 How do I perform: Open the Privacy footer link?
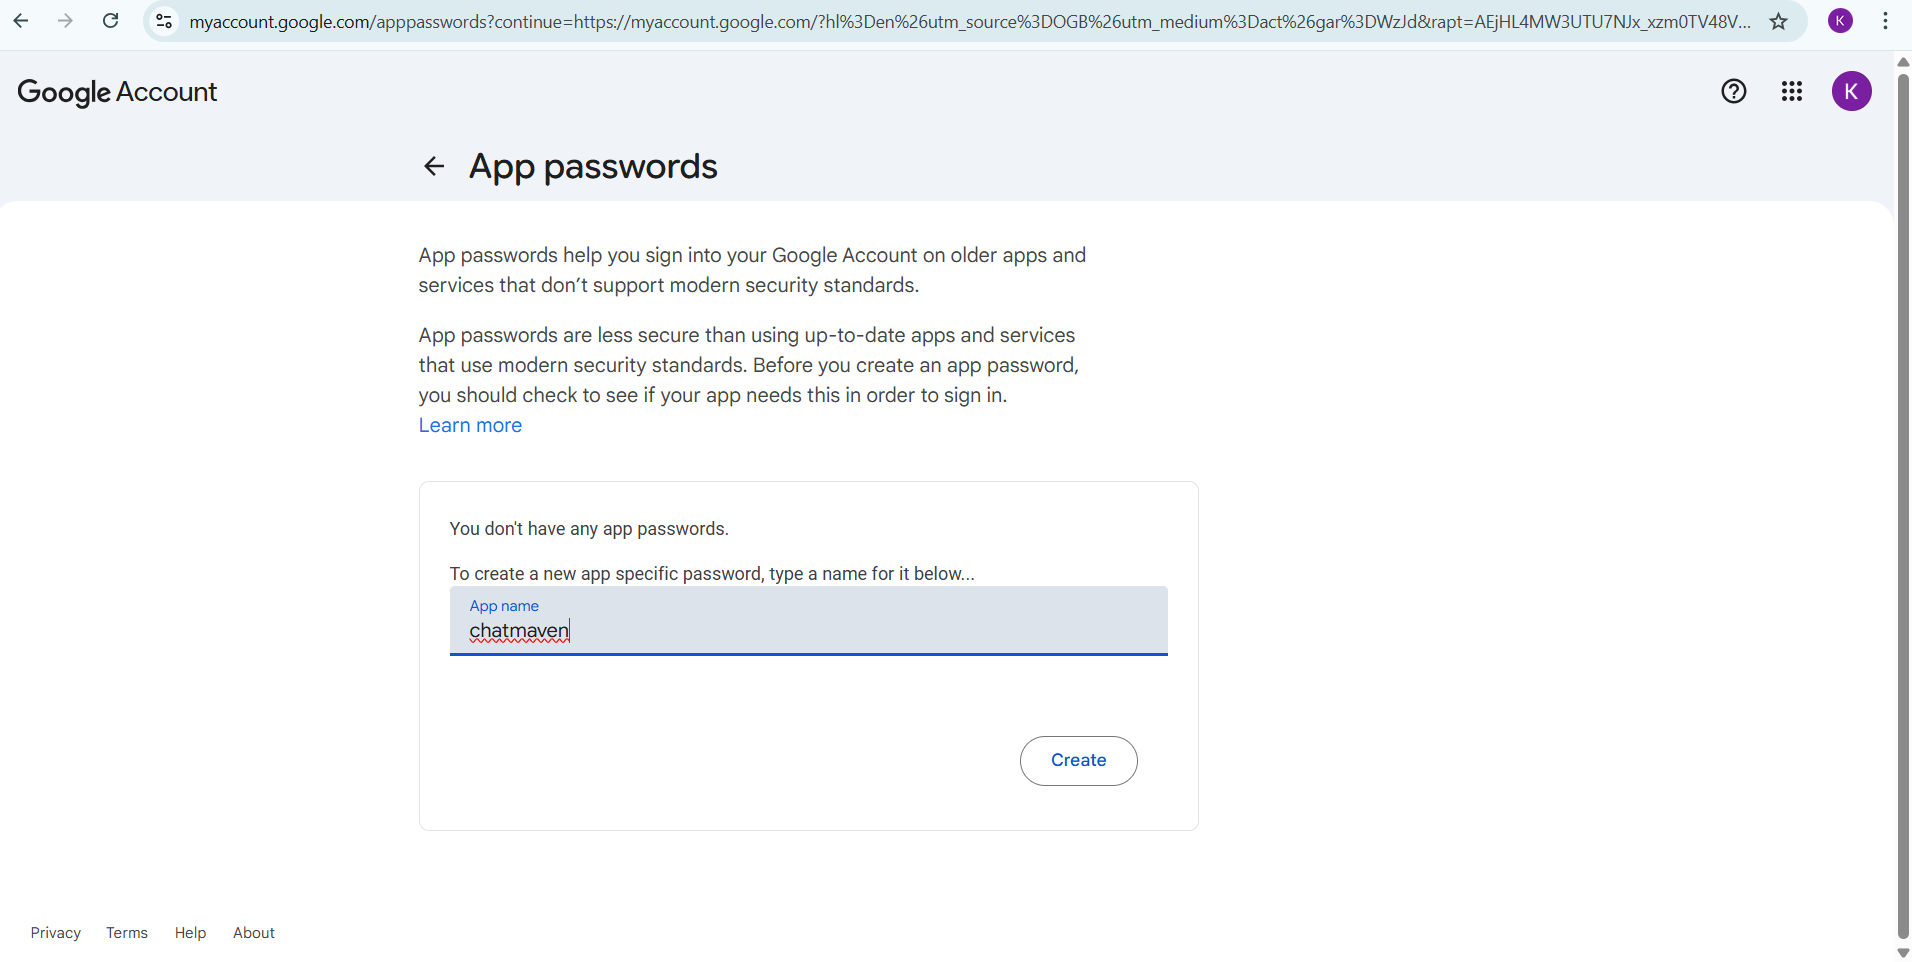click(x=56, y=933)
